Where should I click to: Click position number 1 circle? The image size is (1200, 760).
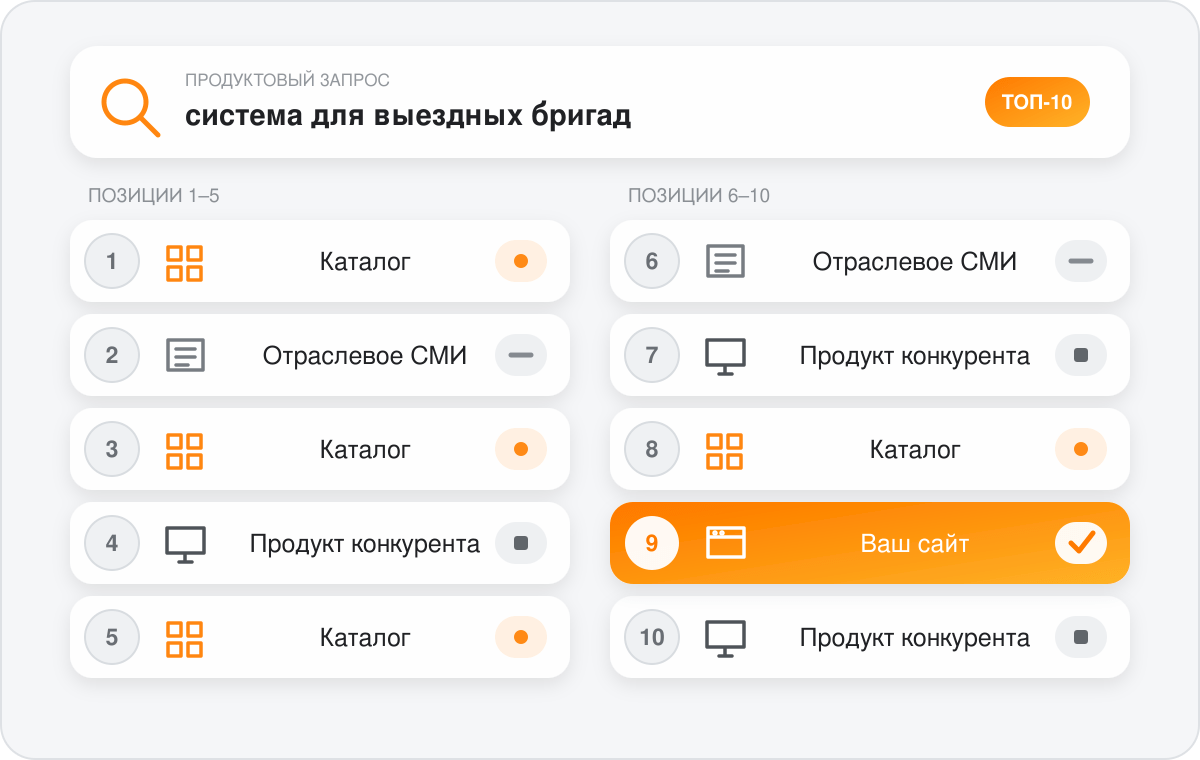(112, 262)
